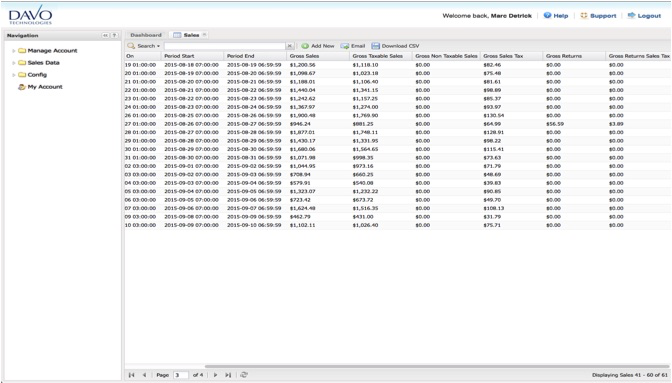The width and height of the screenshot is (672, 383).
Task: Click the Email envelope icon
Action: pos(345,46)
